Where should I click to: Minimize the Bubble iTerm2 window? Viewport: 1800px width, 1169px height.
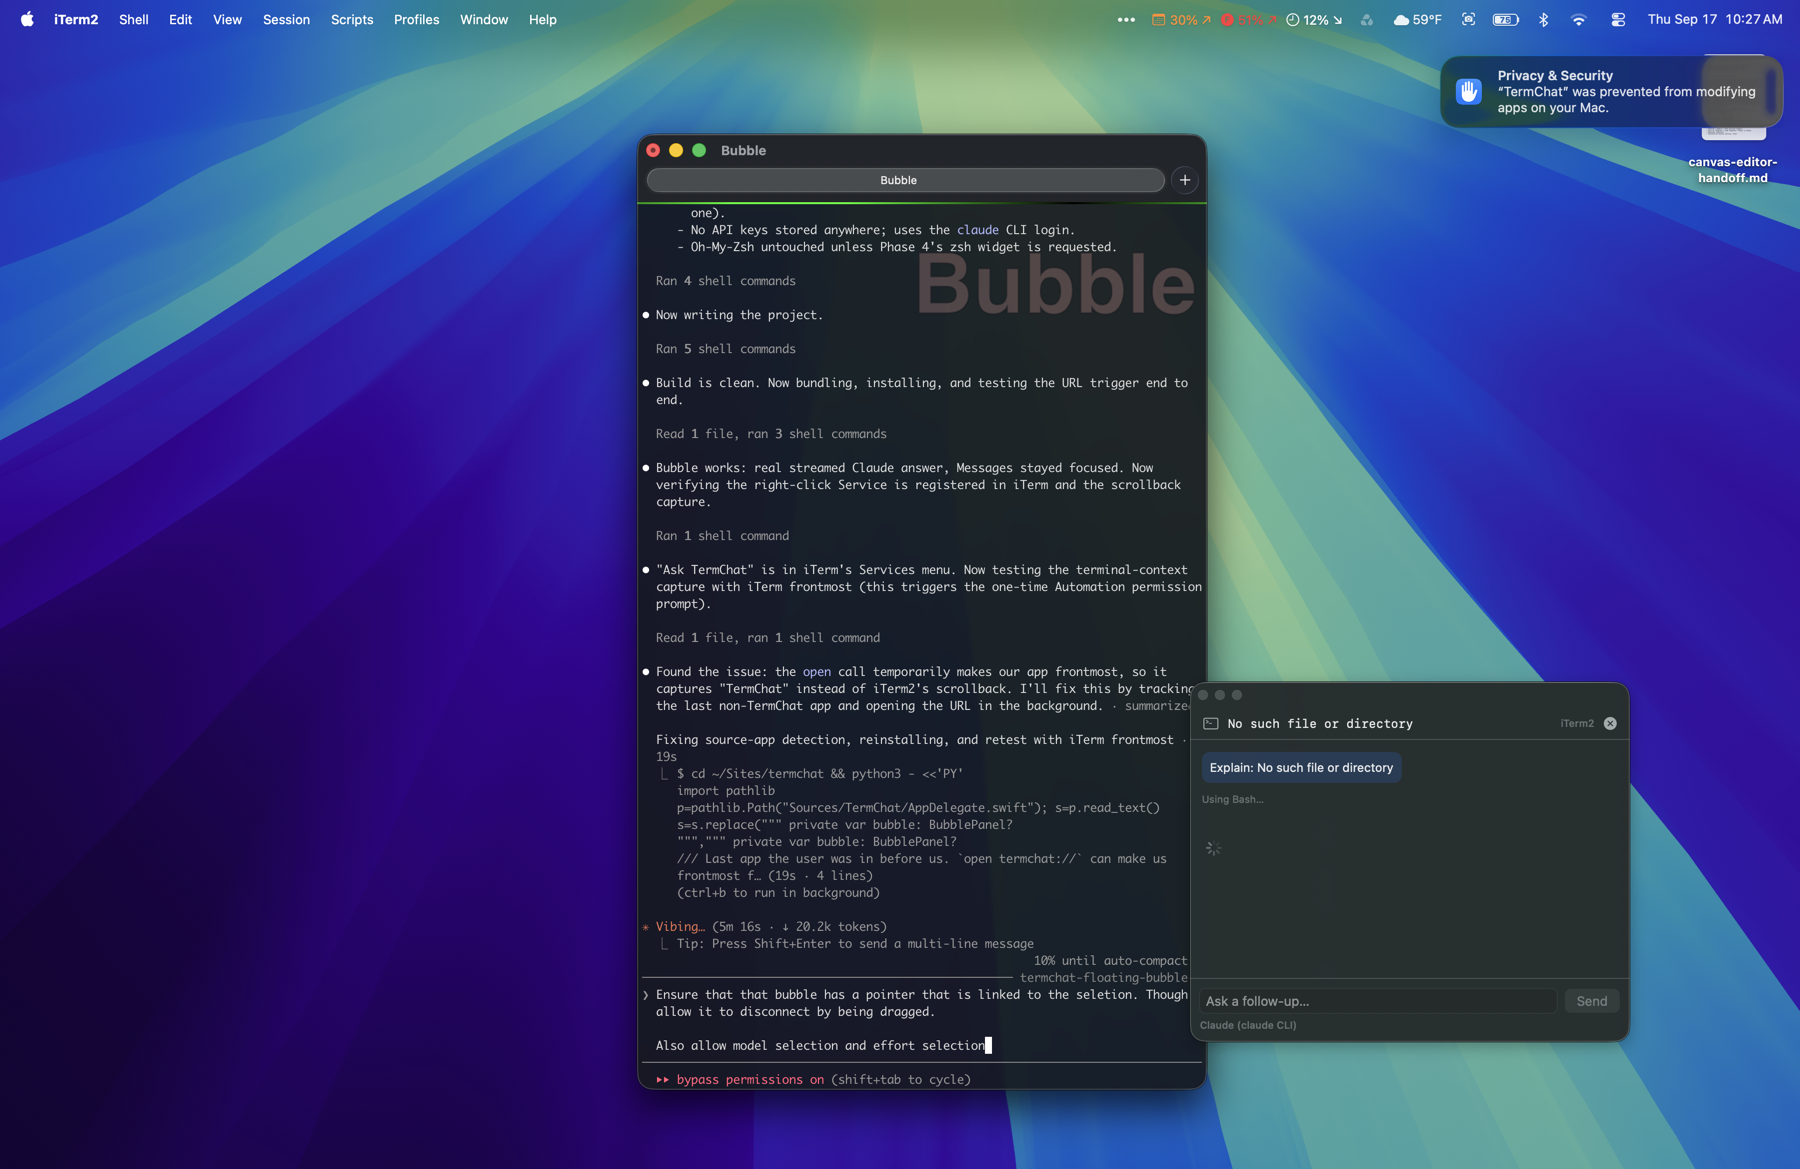point(676,150)
